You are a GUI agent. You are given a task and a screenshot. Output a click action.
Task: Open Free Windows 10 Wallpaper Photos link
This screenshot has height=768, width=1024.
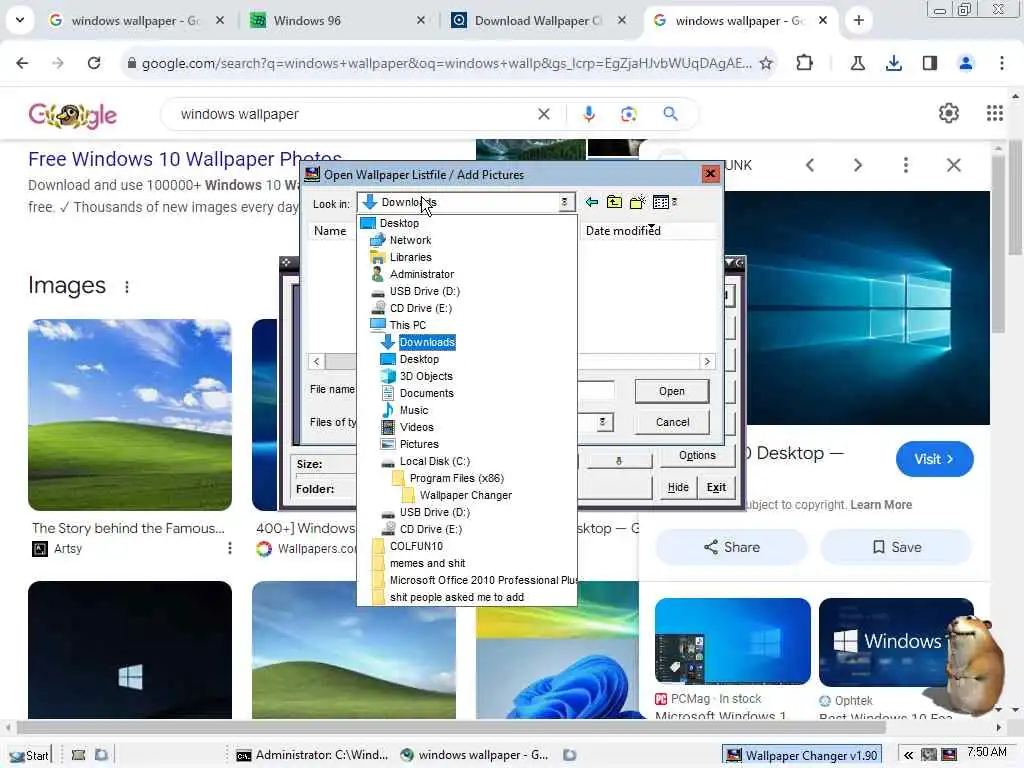[x=185, y=159]
